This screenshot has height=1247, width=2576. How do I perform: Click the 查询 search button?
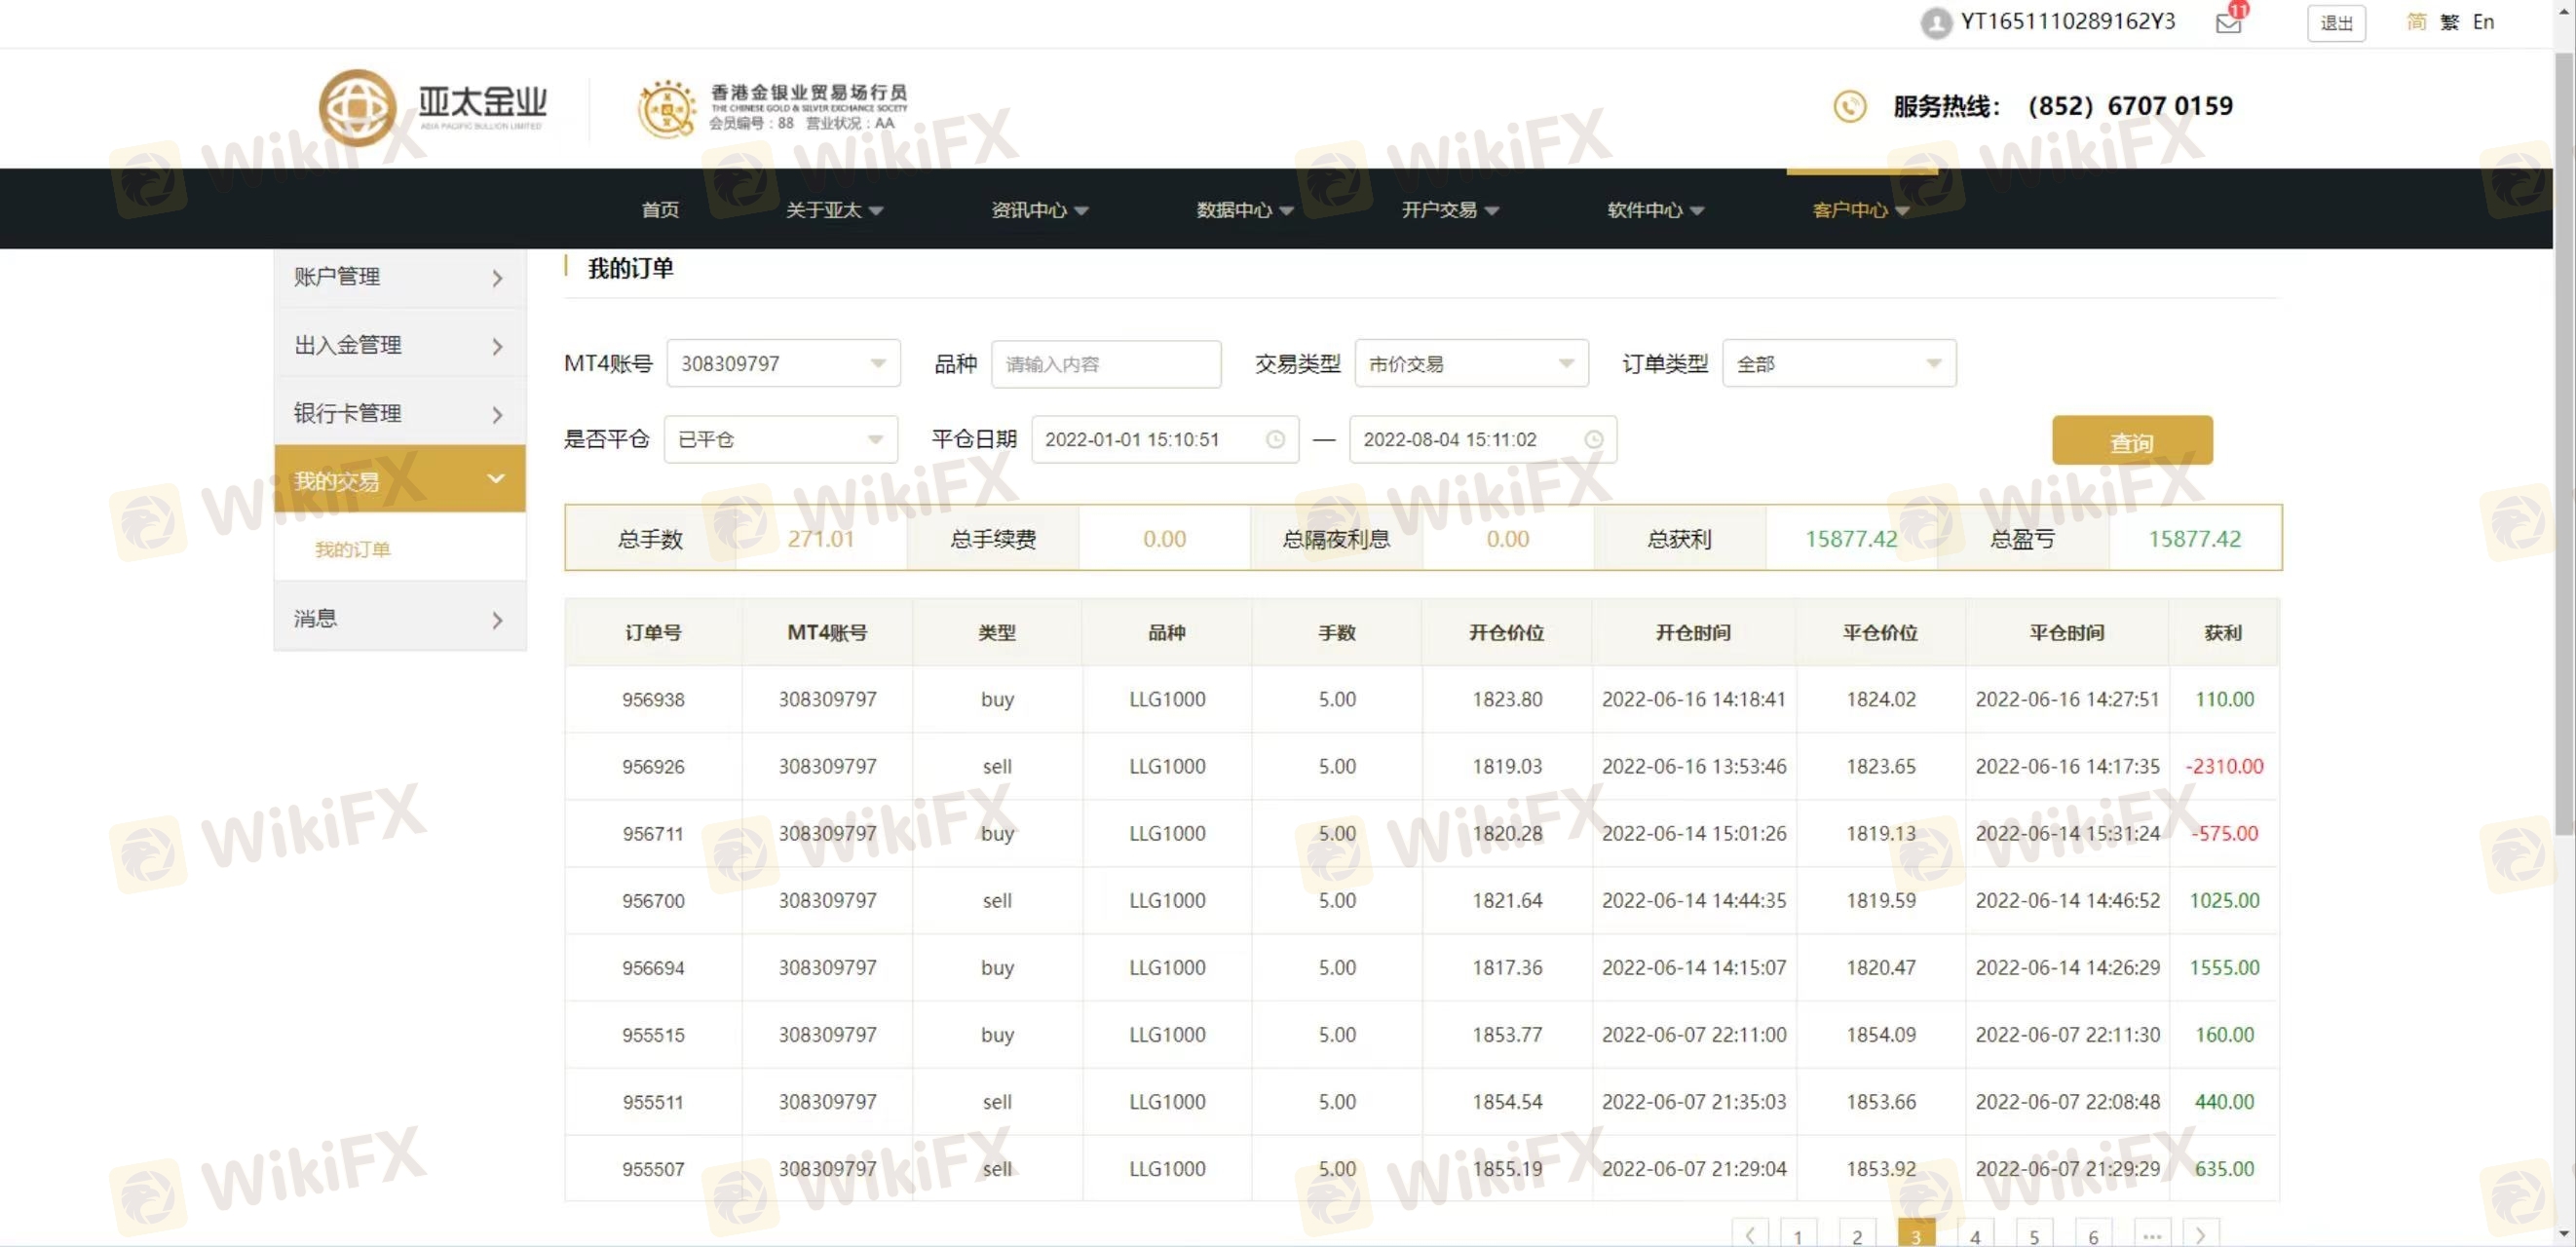(x=2131, y=441)
